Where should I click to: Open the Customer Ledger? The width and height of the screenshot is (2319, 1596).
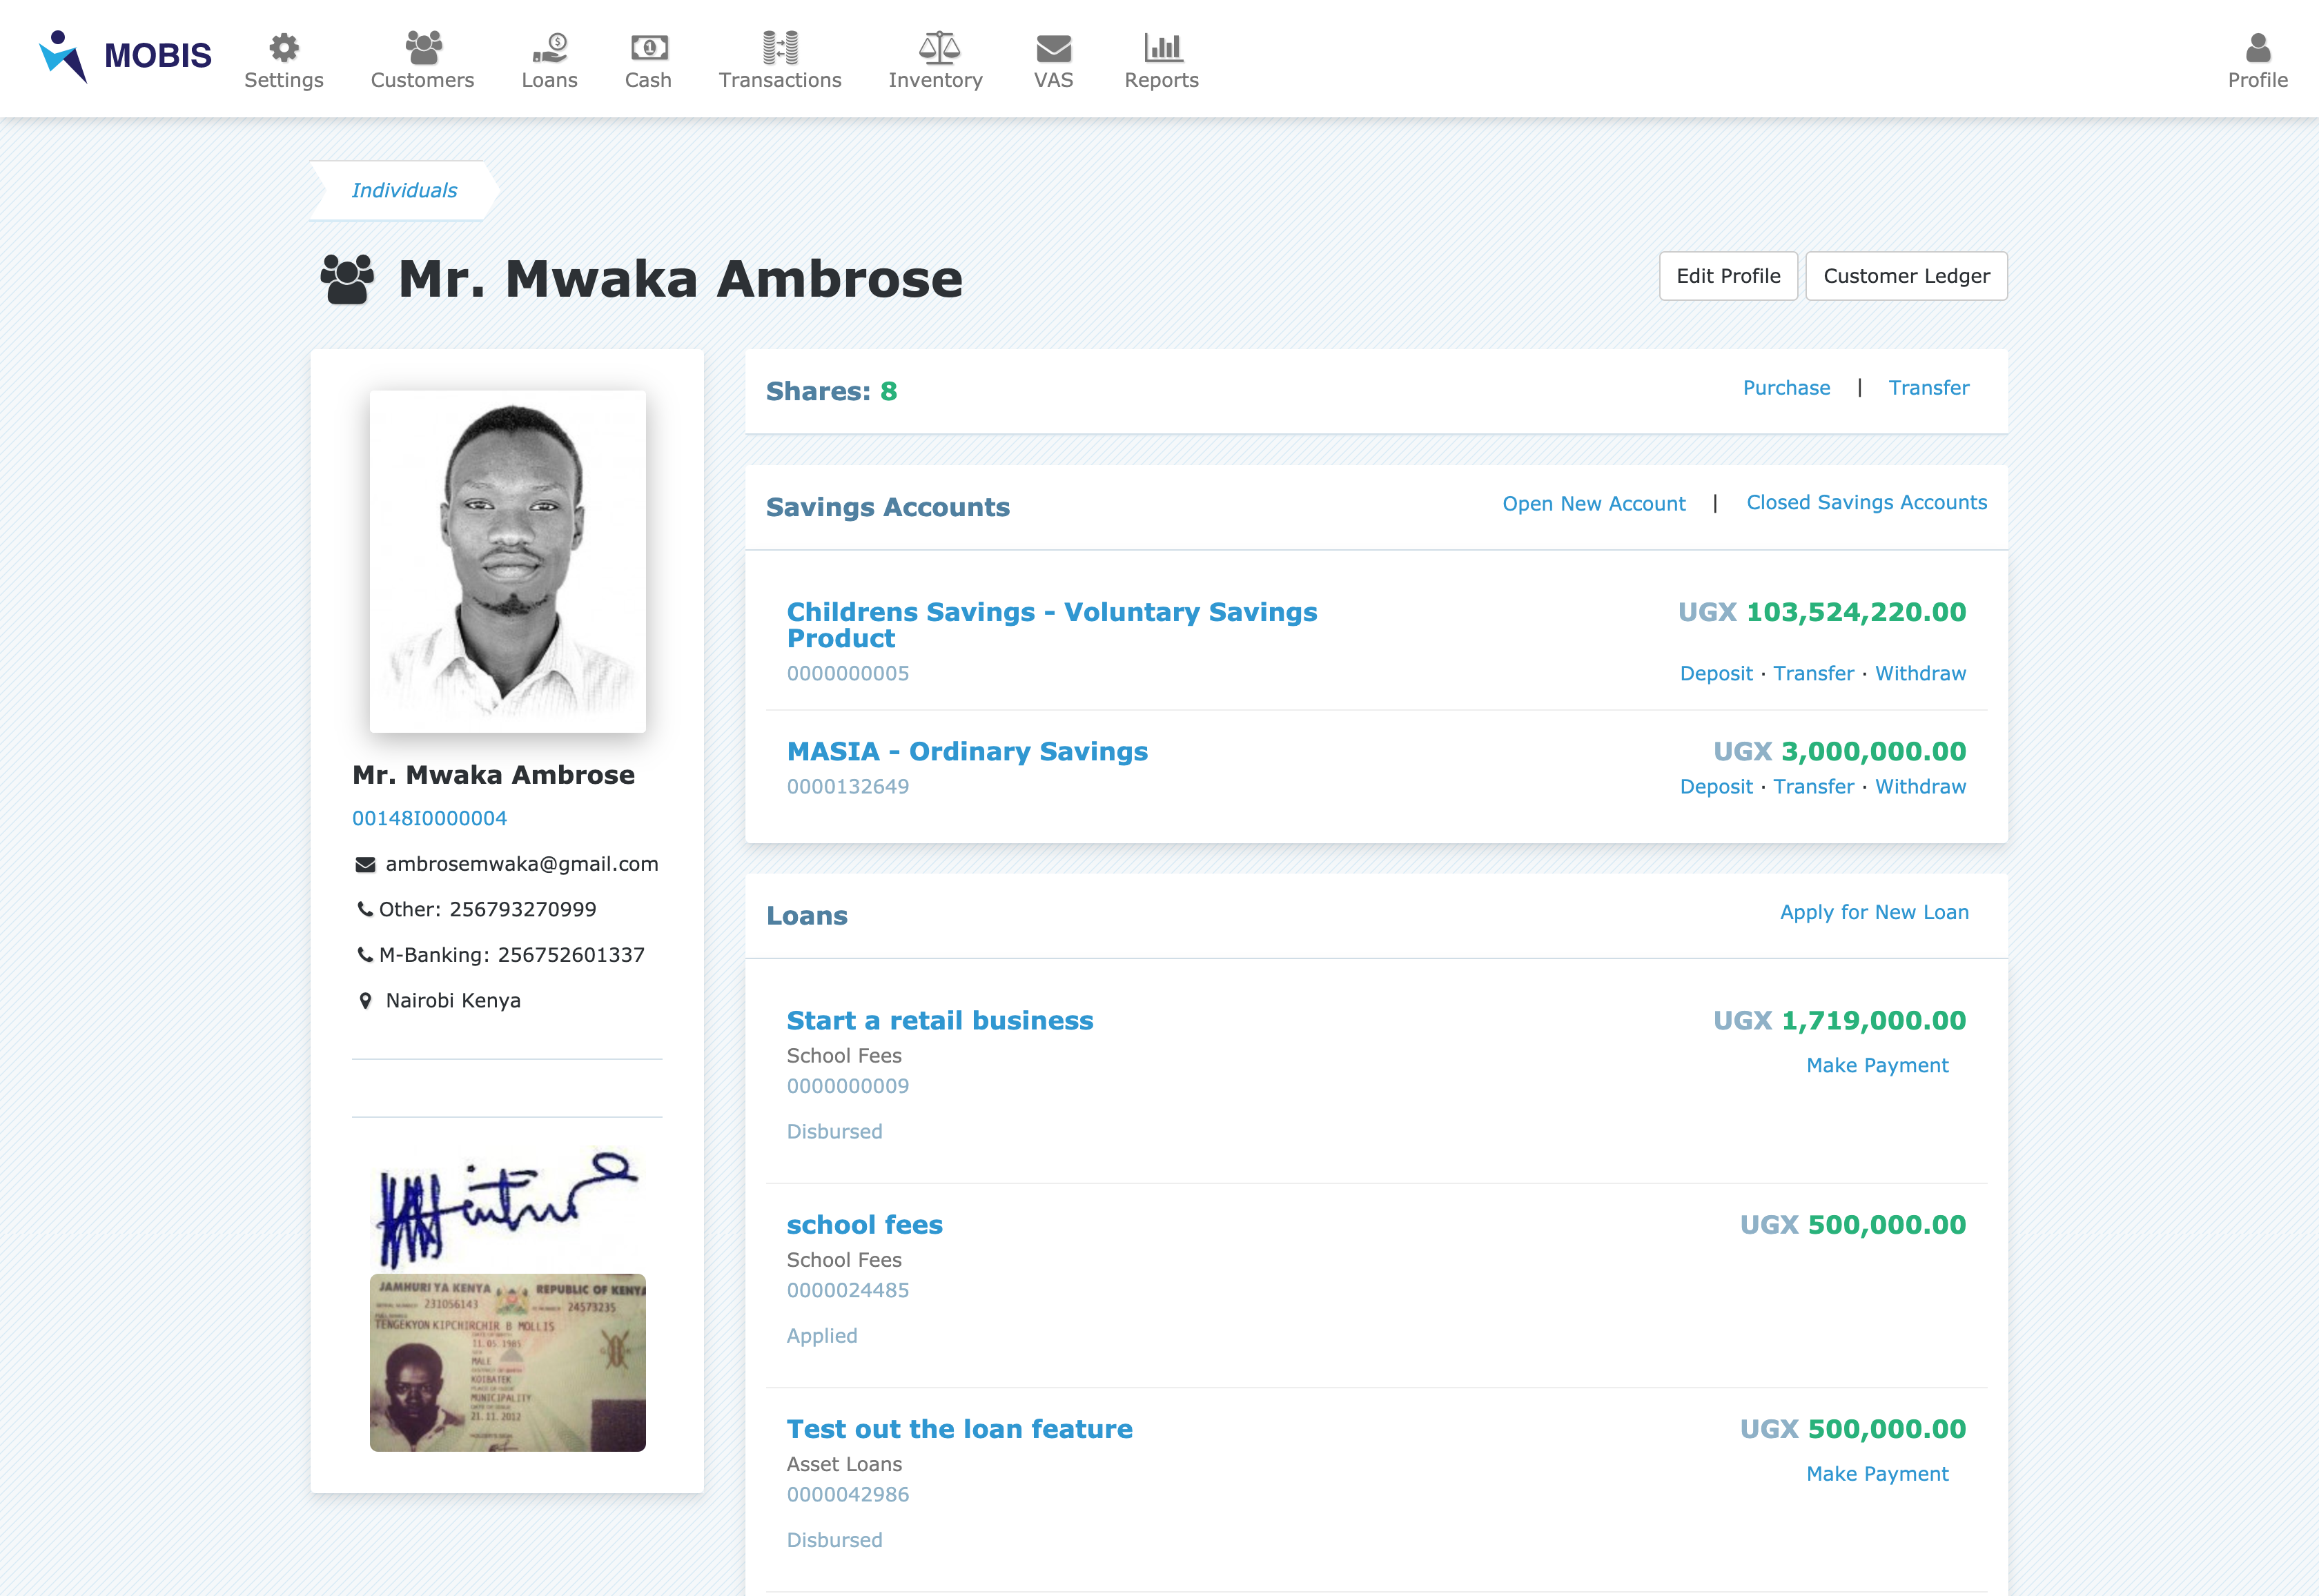coord(1905,276)
